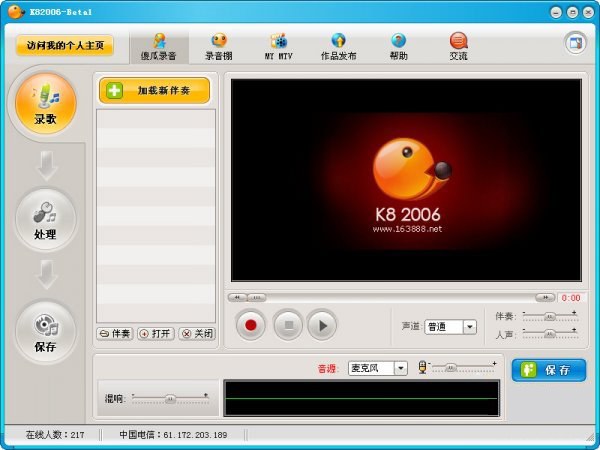The image size is (600, 450).
Task: Click the K8 mascot icon in title bar
Action: 16,11
